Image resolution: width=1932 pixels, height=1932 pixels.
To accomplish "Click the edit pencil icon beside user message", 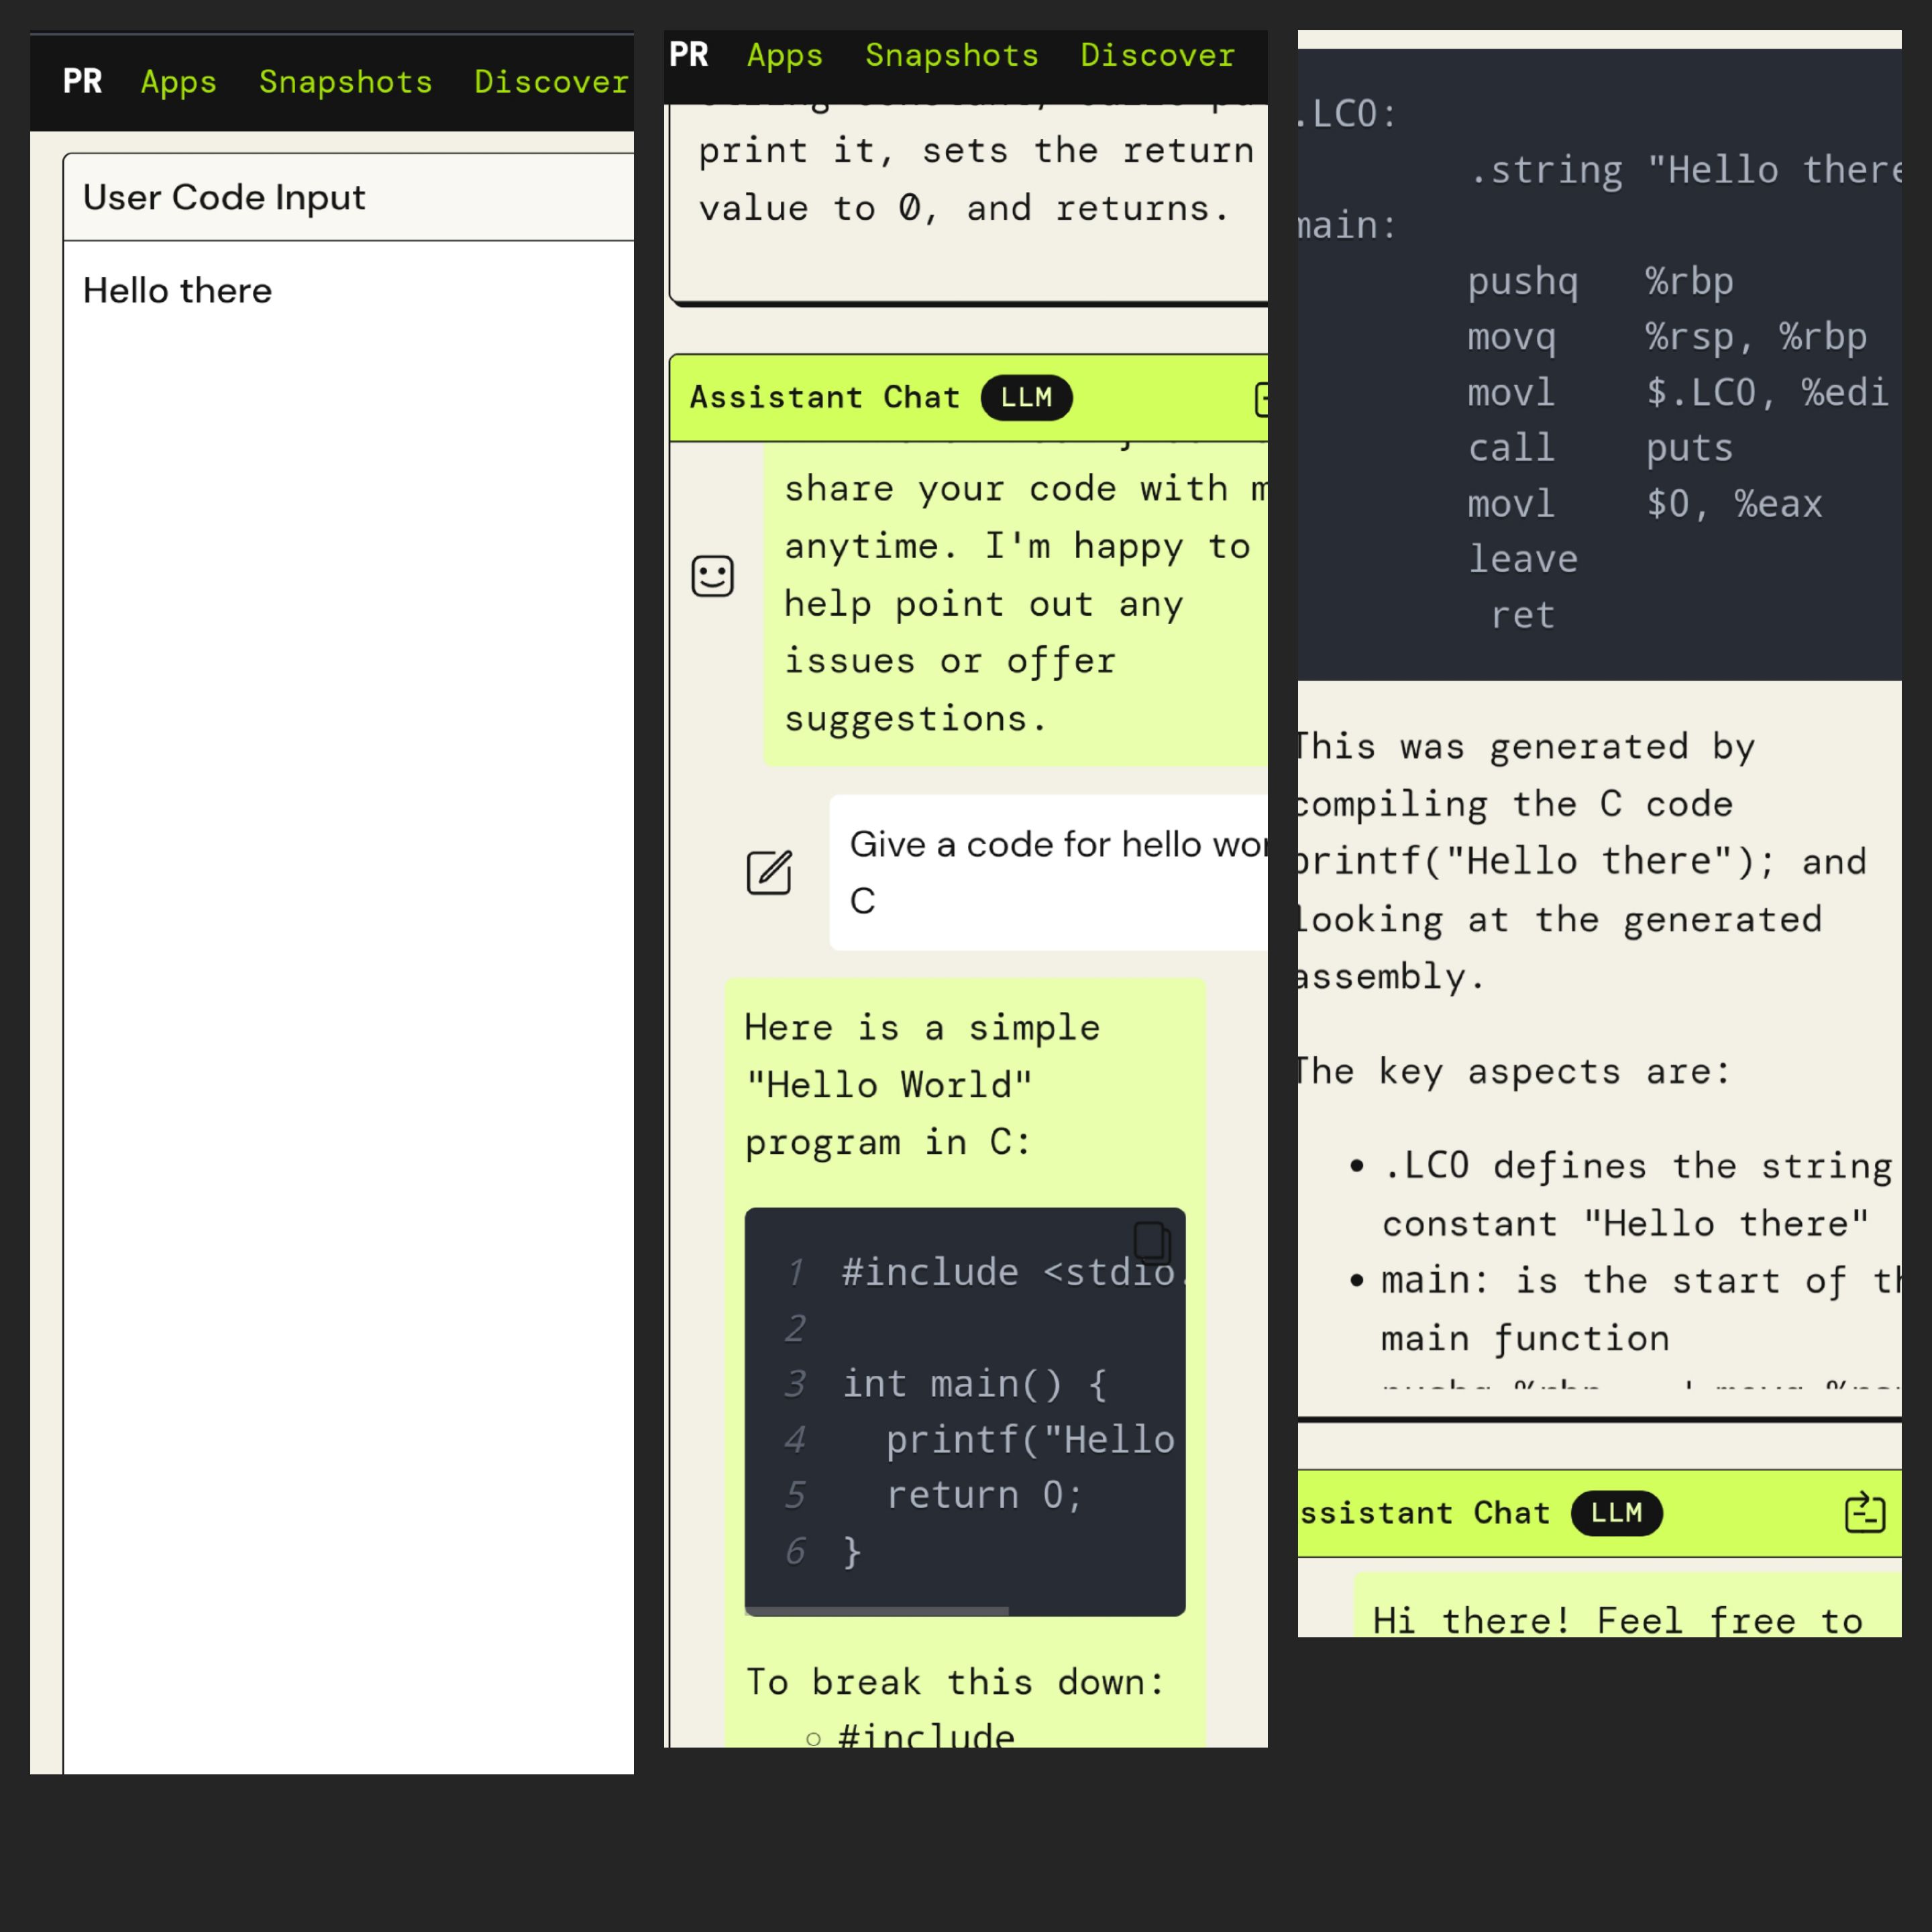I will [x=769, y=872].
